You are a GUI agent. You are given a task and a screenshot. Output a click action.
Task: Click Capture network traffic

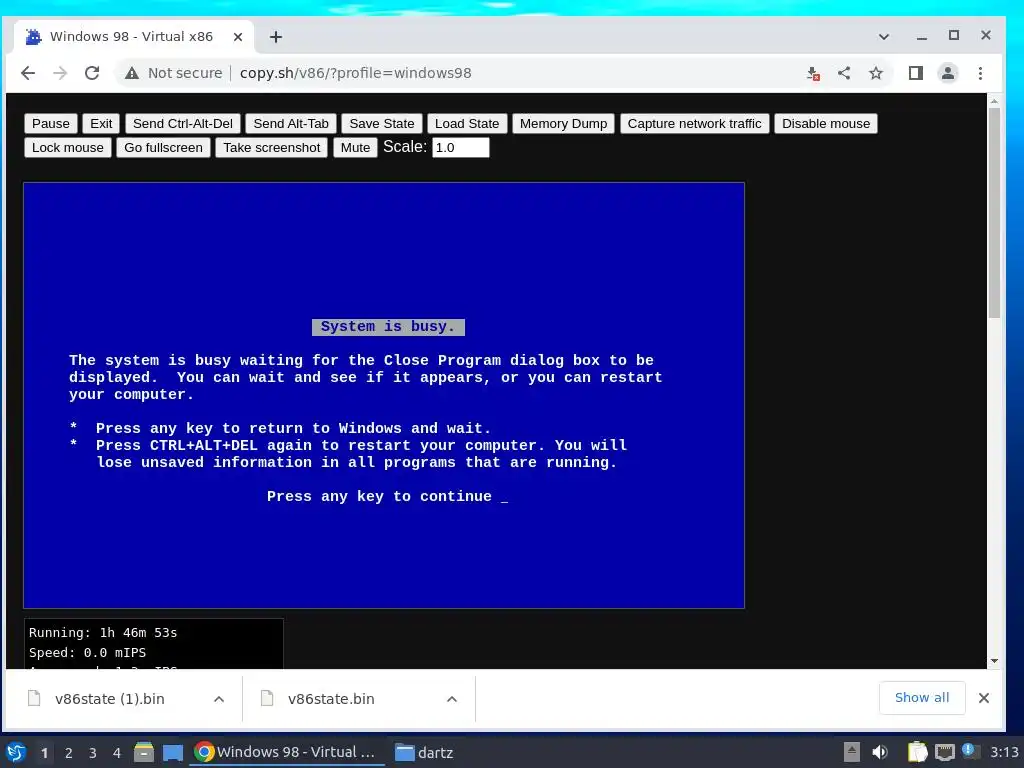click(694, 124)
